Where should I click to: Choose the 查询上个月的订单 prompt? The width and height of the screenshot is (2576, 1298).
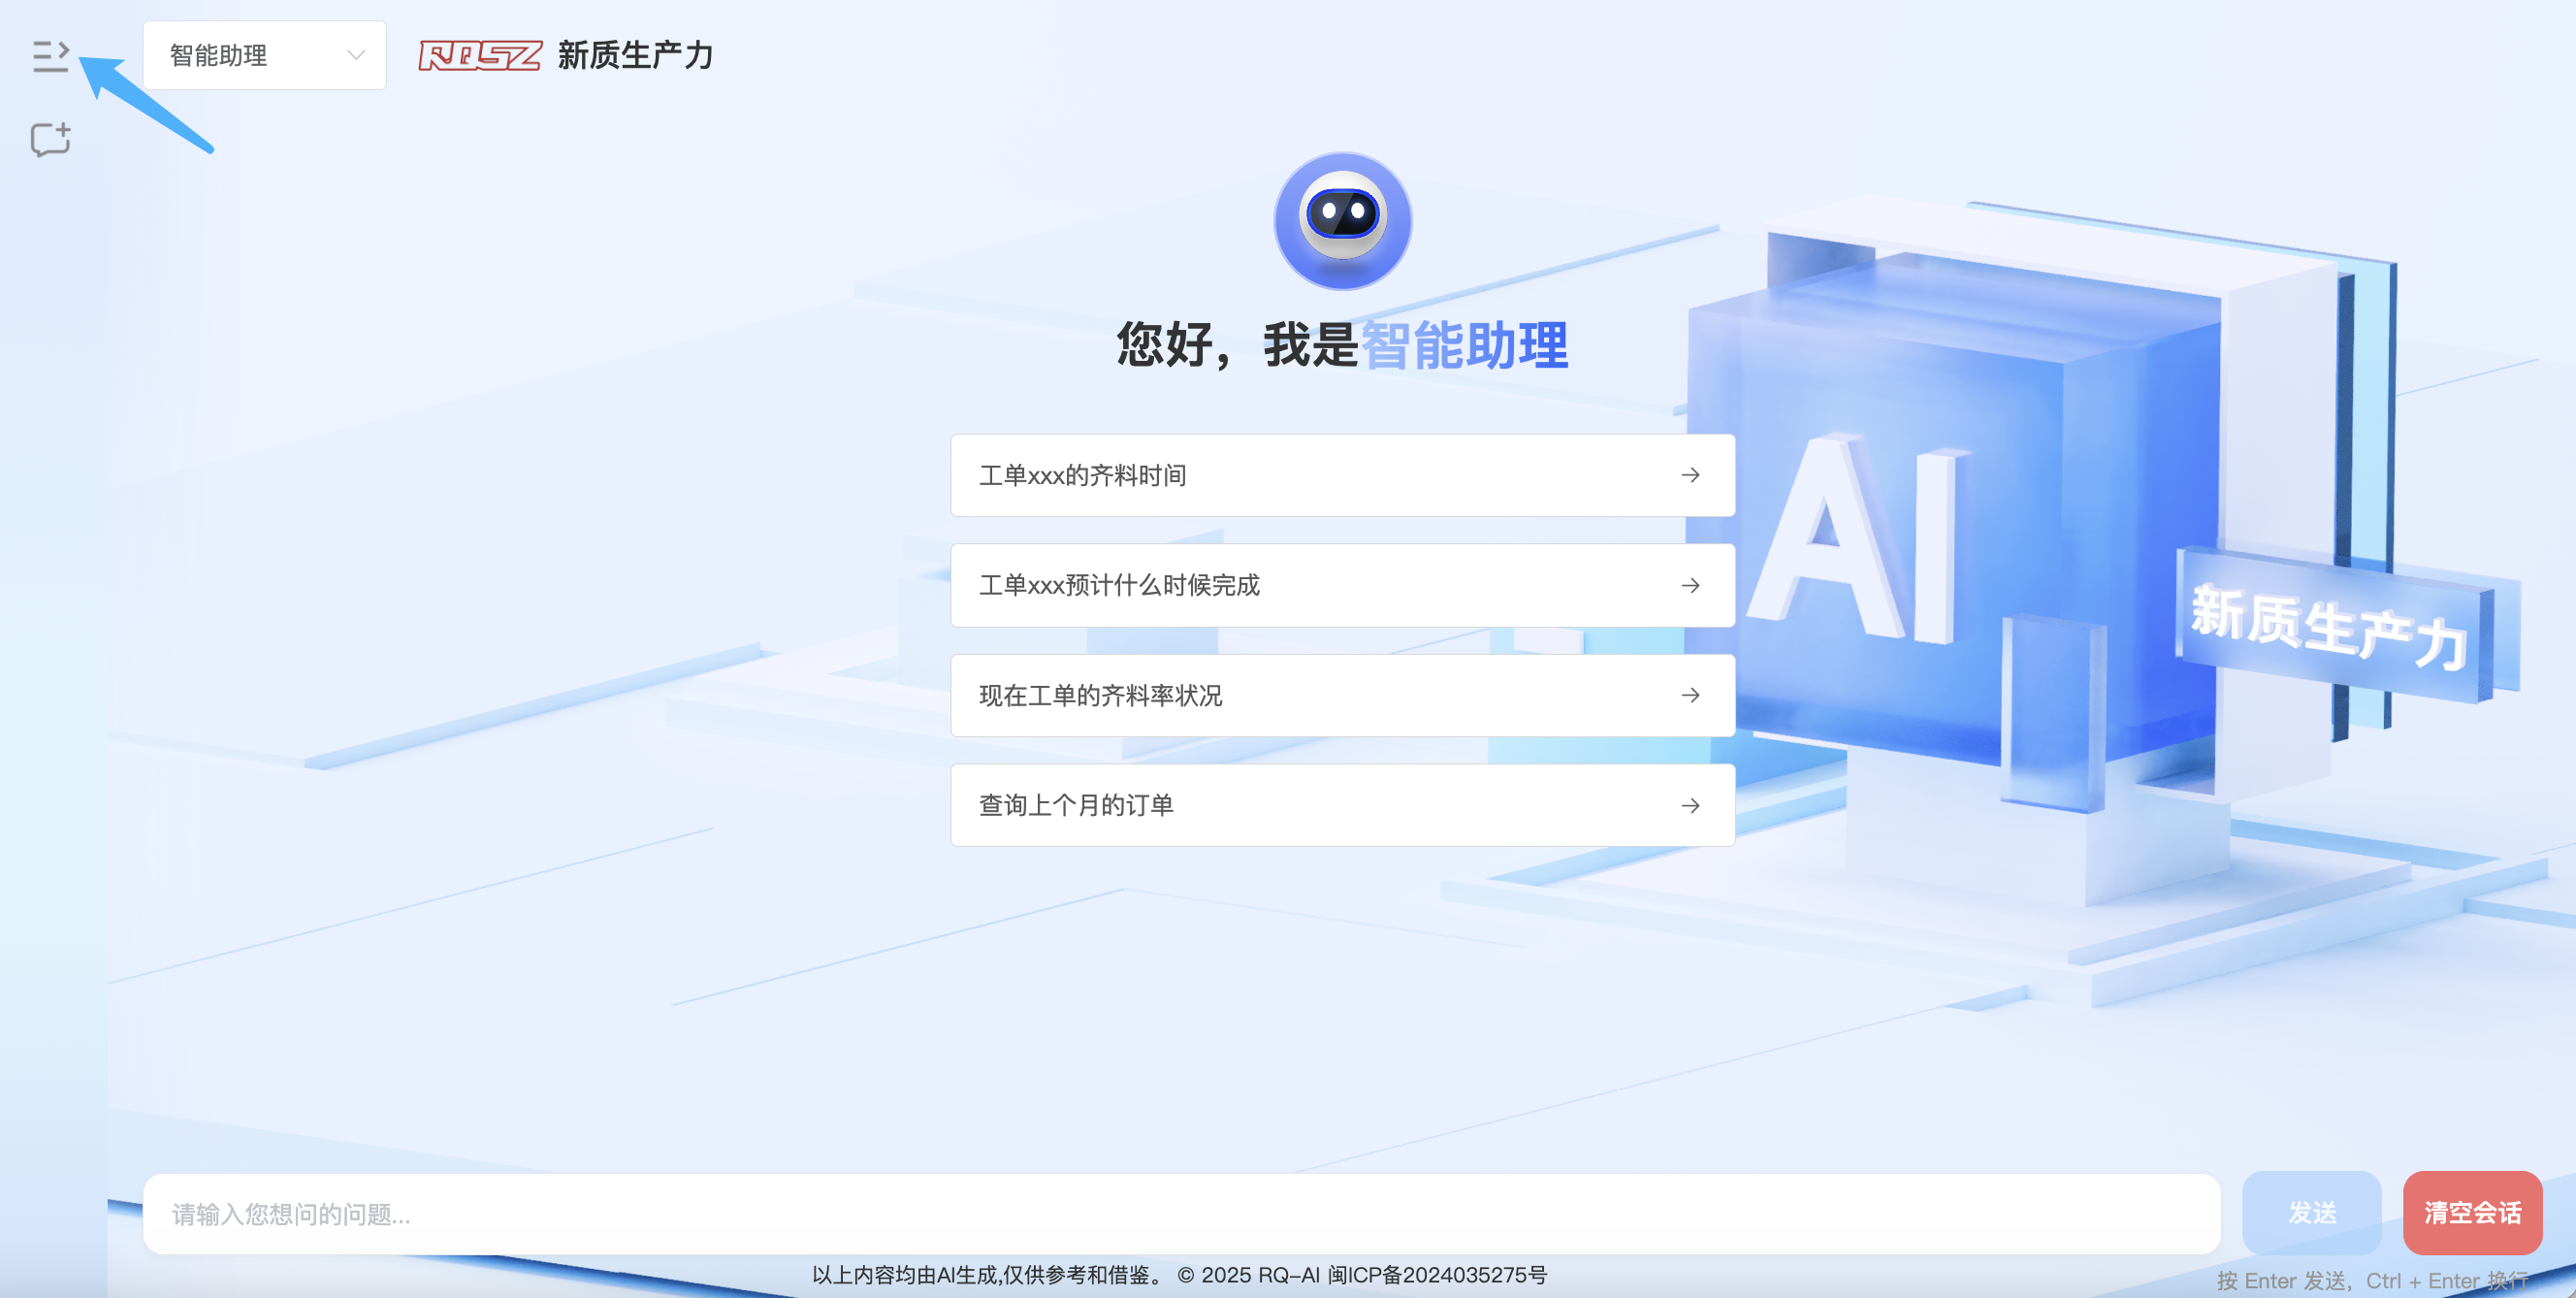click(1076, 805)
